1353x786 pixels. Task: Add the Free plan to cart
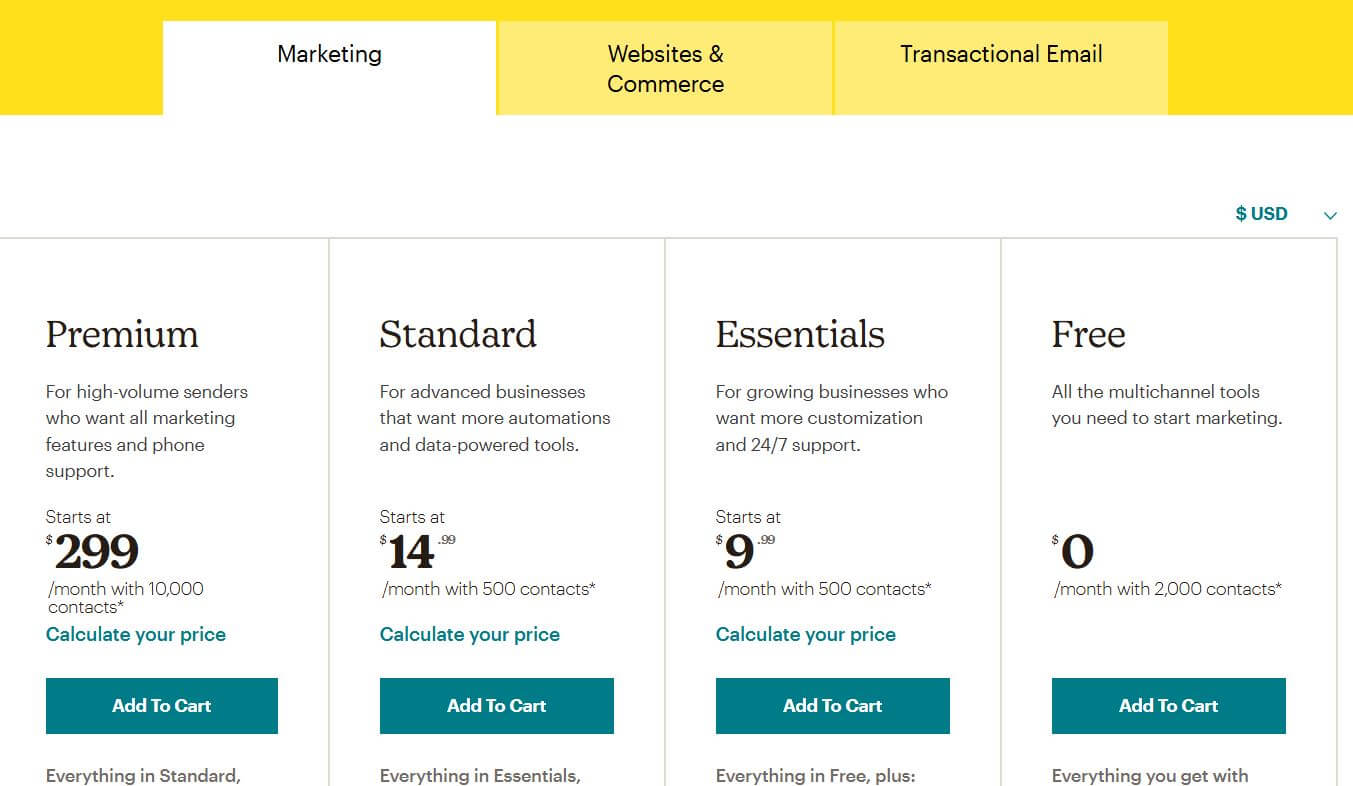tap(1167, 705)
